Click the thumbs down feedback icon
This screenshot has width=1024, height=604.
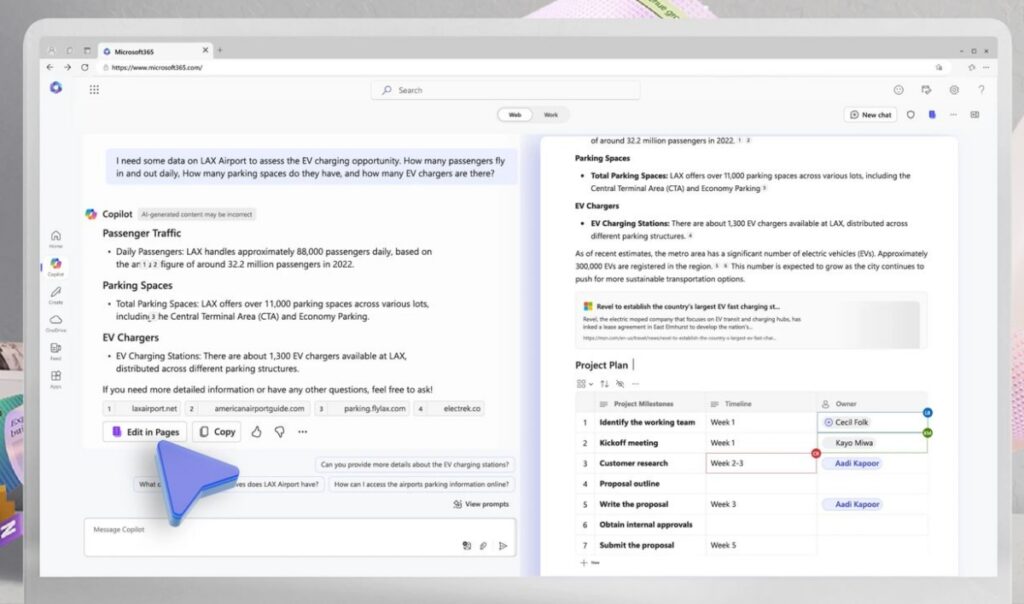(279, 432)
